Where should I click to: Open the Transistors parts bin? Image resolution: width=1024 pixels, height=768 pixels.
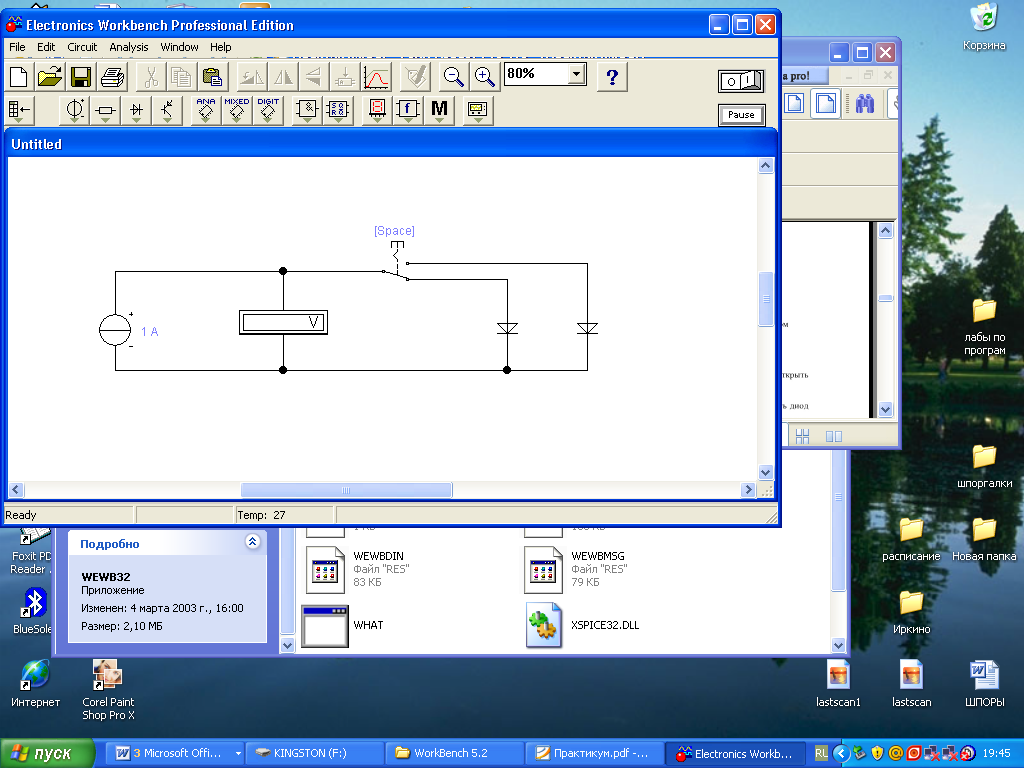click(x=167, y=110)
